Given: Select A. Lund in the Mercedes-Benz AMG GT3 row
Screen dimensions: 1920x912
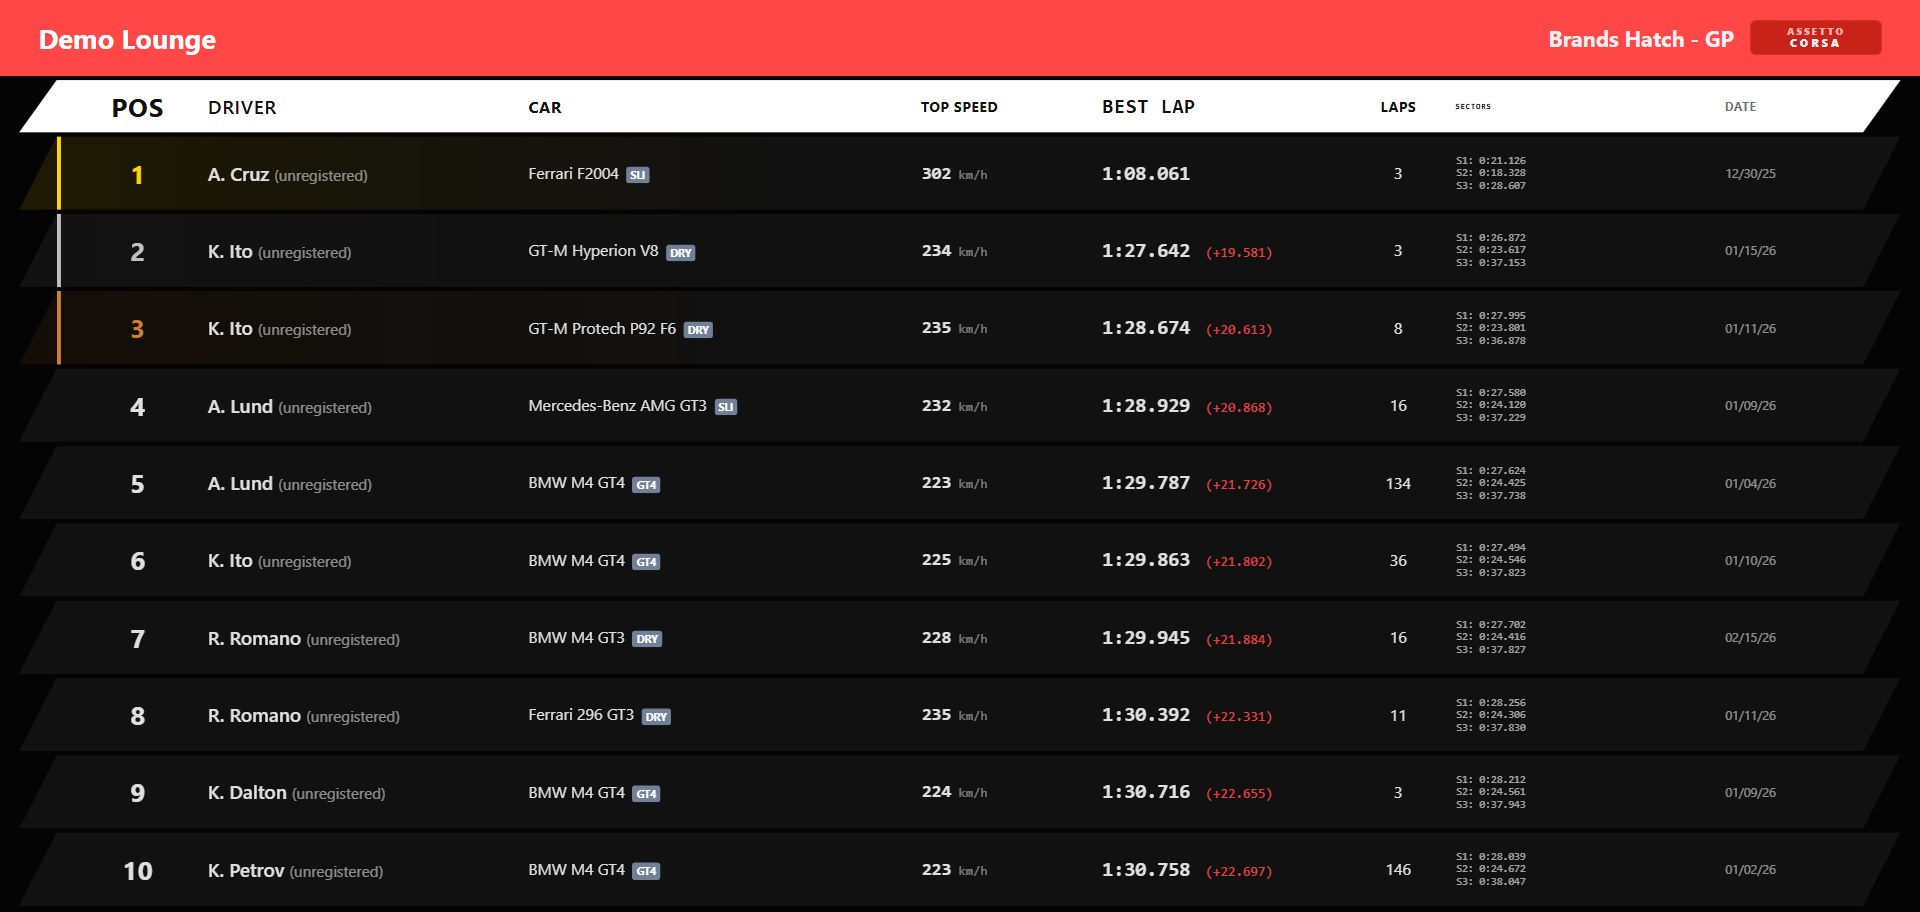Looking at the screenshot, I should pos(240,407).
